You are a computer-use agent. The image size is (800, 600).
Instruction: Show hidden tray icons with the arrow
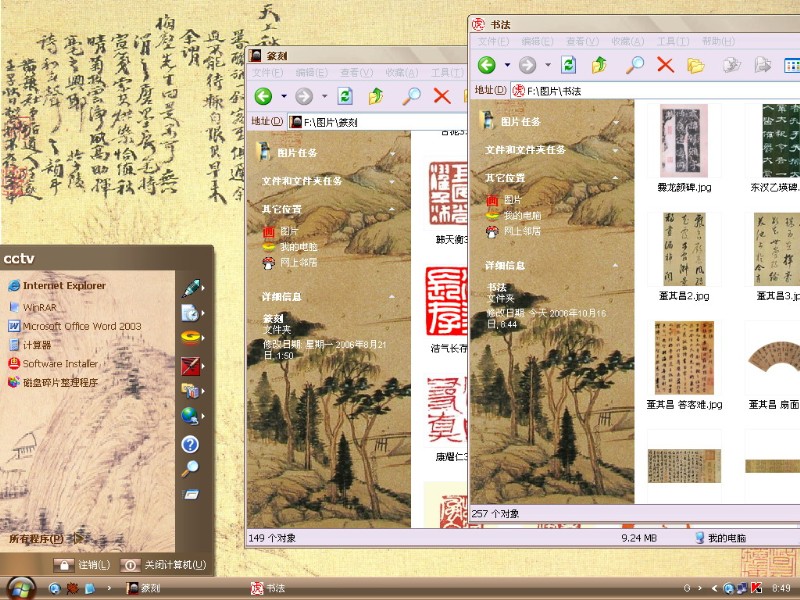(x=714, y=588)
